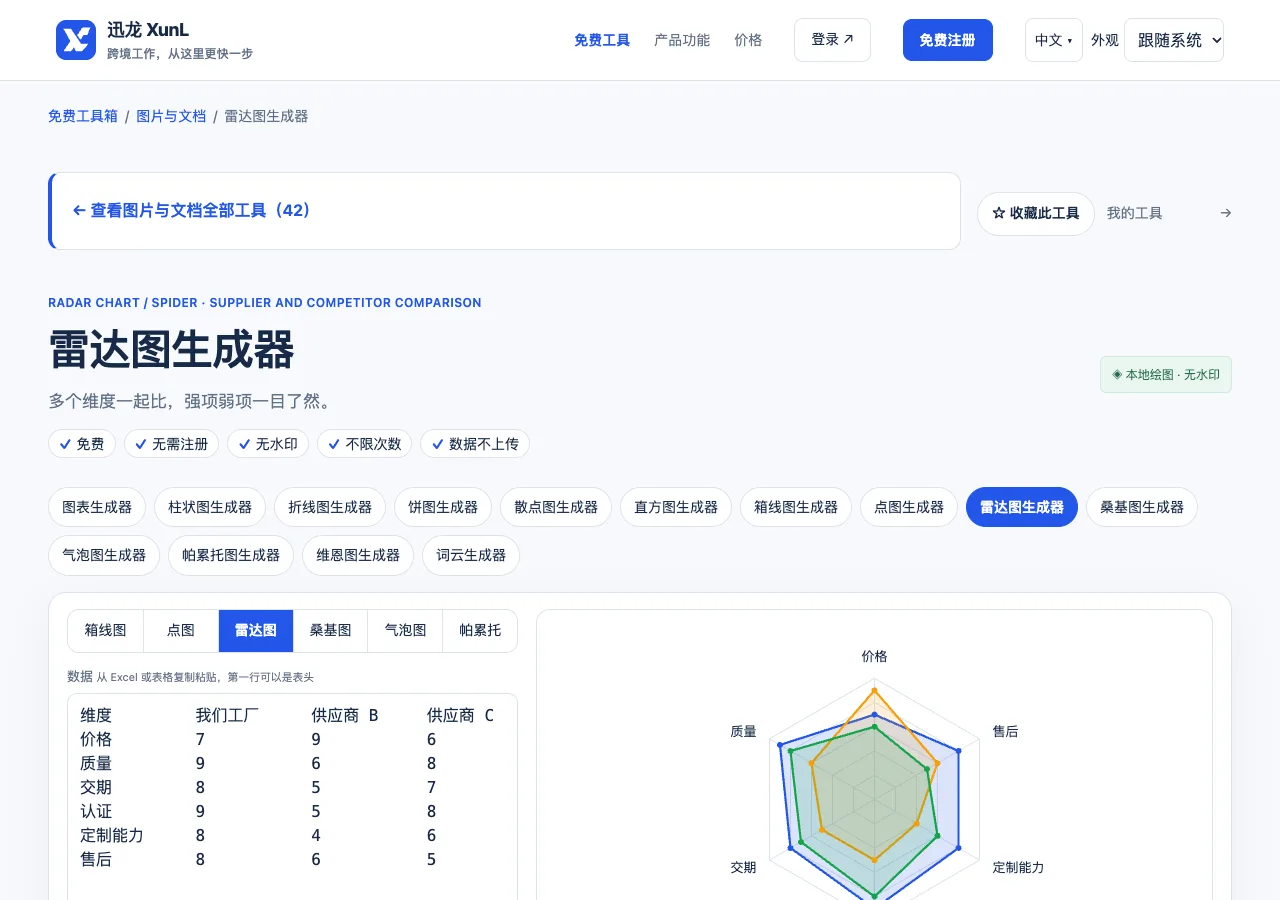Open the 点图生成器 tool chip
The image size is (1280, 900).
[x=909, y=507]
